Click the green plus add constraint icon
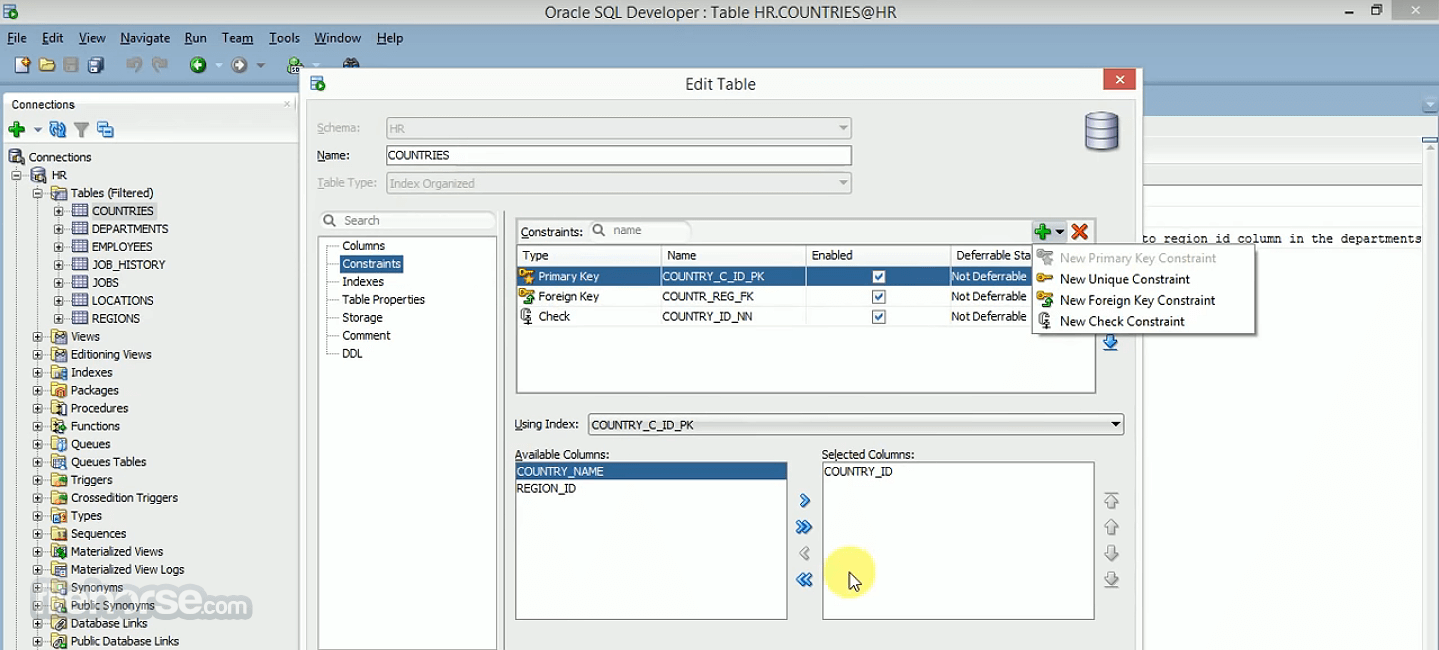The width and height of the screenshot is (1439, 650). click(1043, 232)
